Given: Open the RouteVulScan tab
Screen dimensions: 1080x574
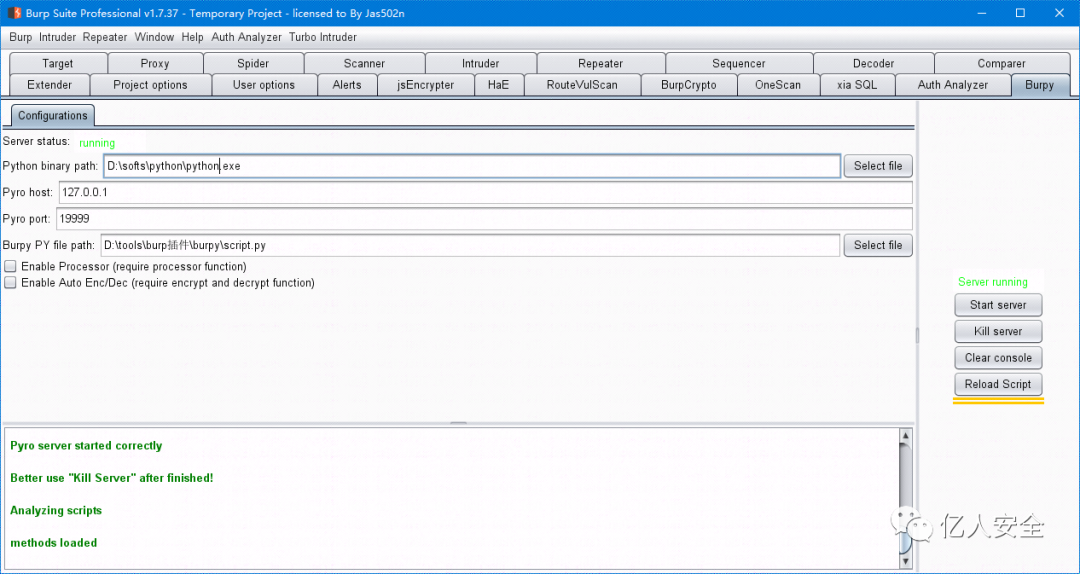Looking at the screenshot, I should click(582, 85).
